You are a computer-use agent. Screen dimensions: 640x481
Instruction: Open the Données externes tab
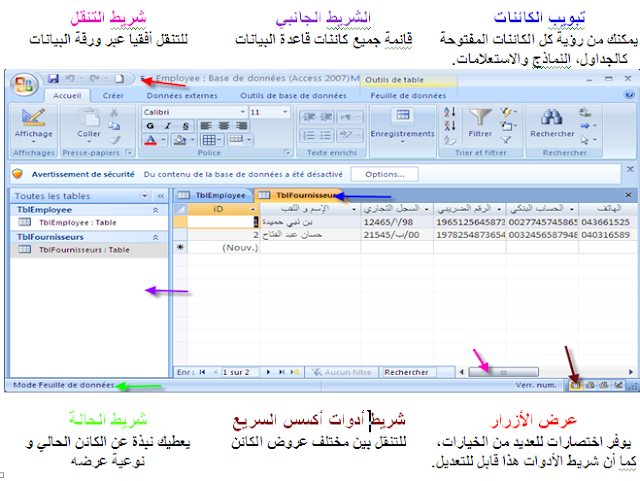(182, 96)
